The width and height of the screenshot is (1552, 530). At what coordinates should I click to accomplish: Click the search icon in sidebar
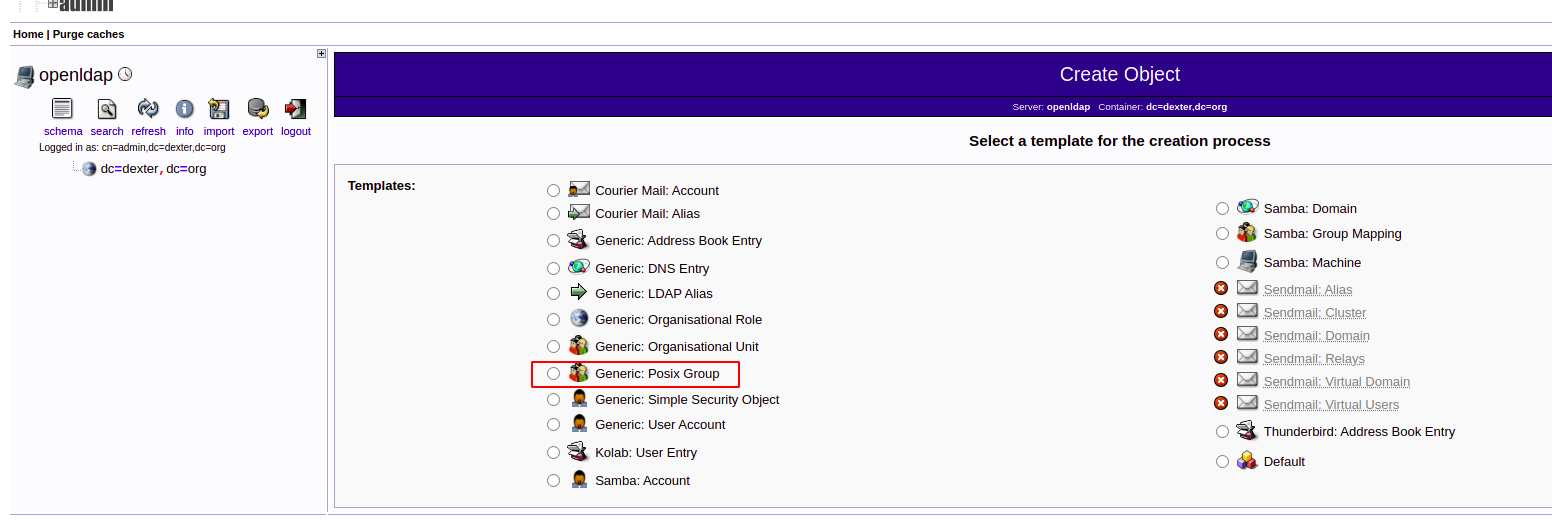[106, 109]
